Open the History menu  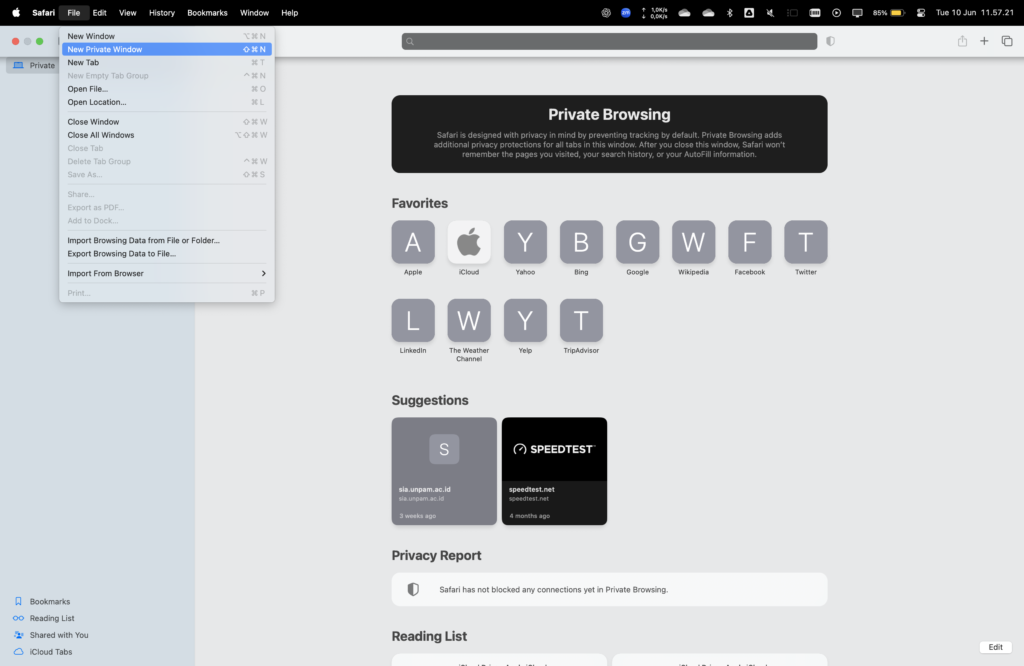[162, 12]
